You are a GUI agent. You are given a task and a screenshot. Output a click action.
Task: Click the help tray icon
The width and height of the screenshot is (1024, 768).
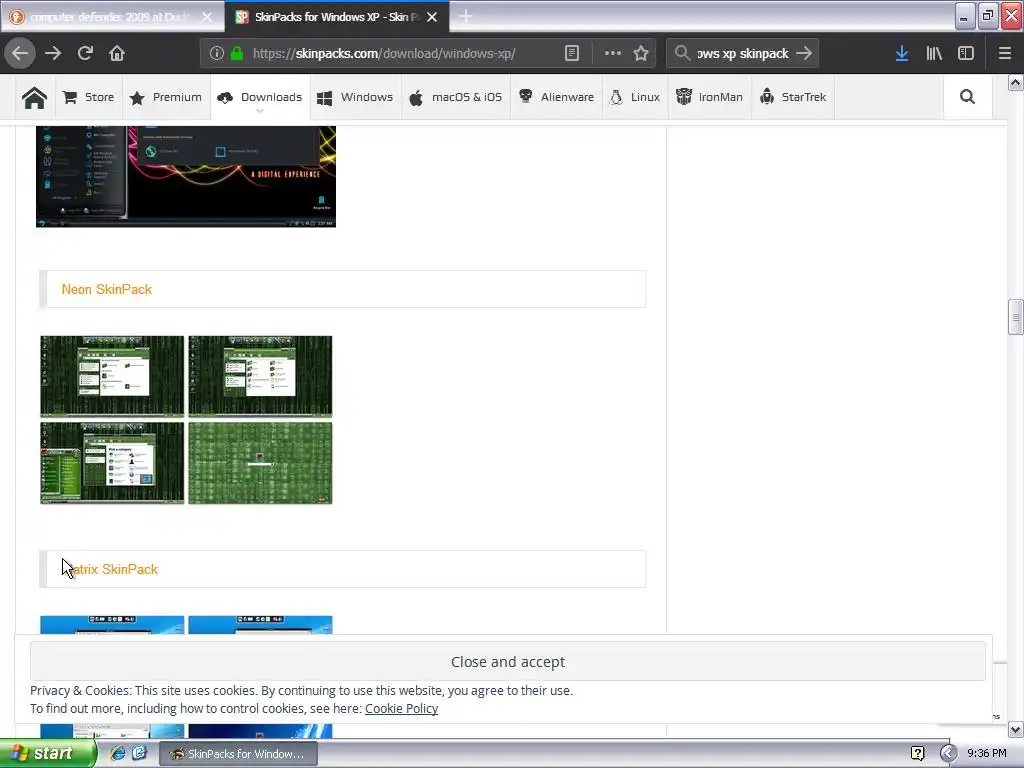918,754
